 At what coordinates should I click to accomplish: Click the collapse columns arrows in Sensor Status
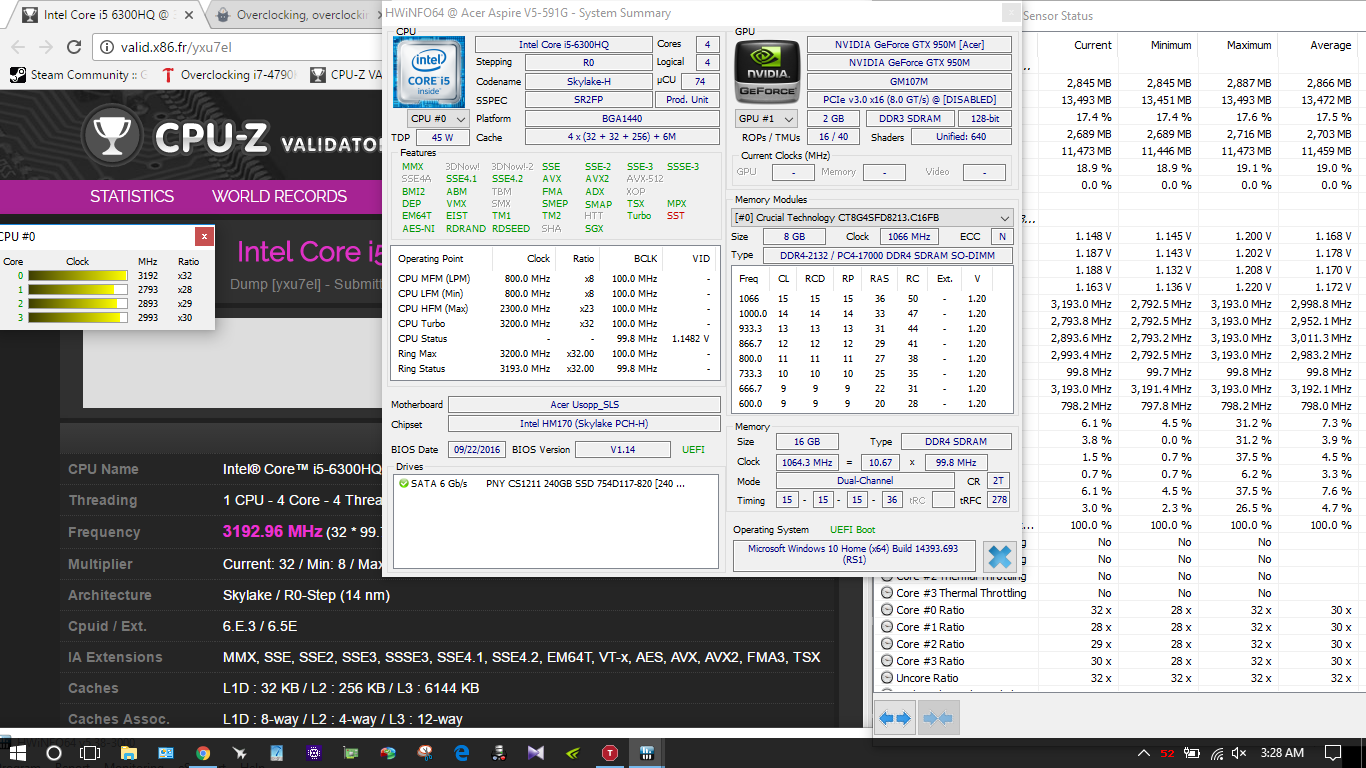click(937, 718)
